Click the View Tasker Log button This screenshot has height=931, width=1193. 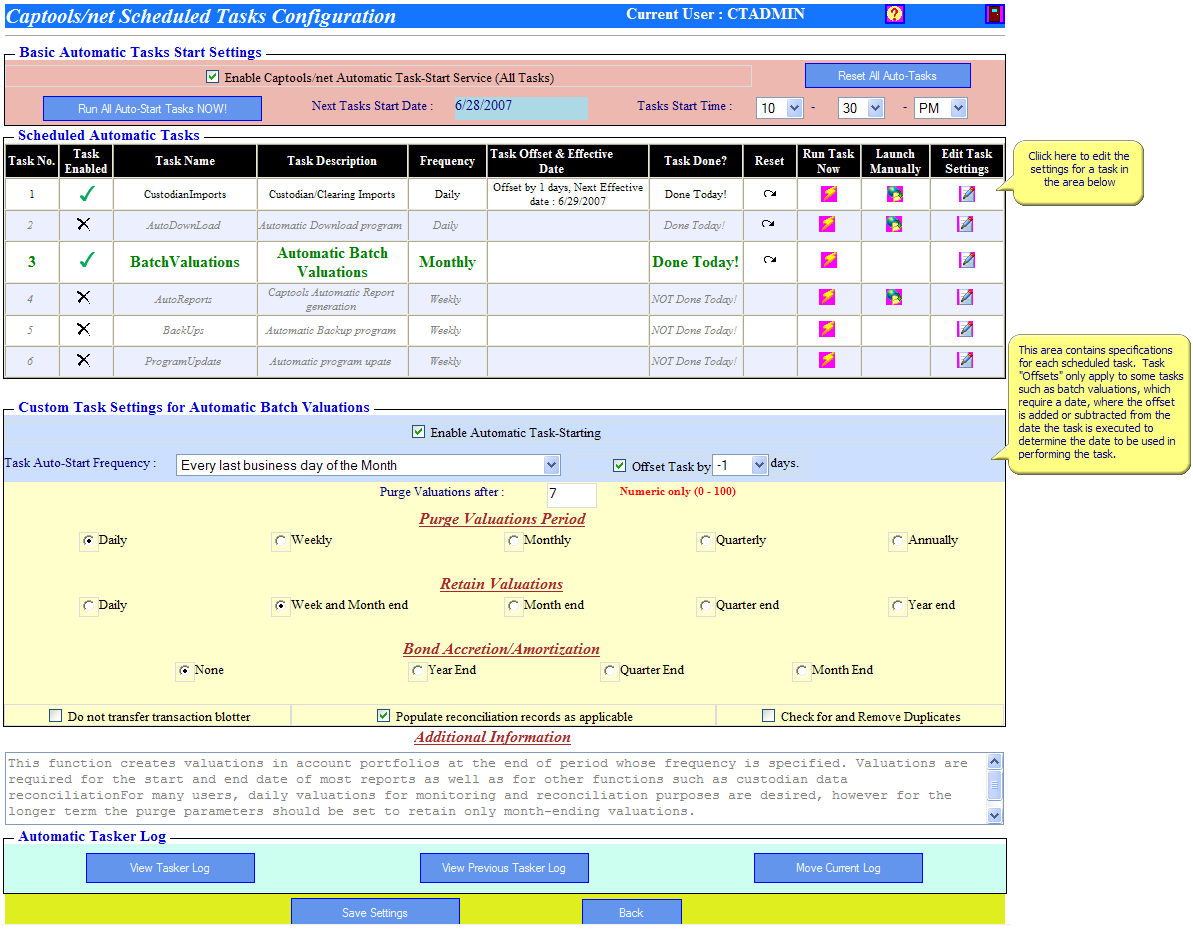[169, 867]
